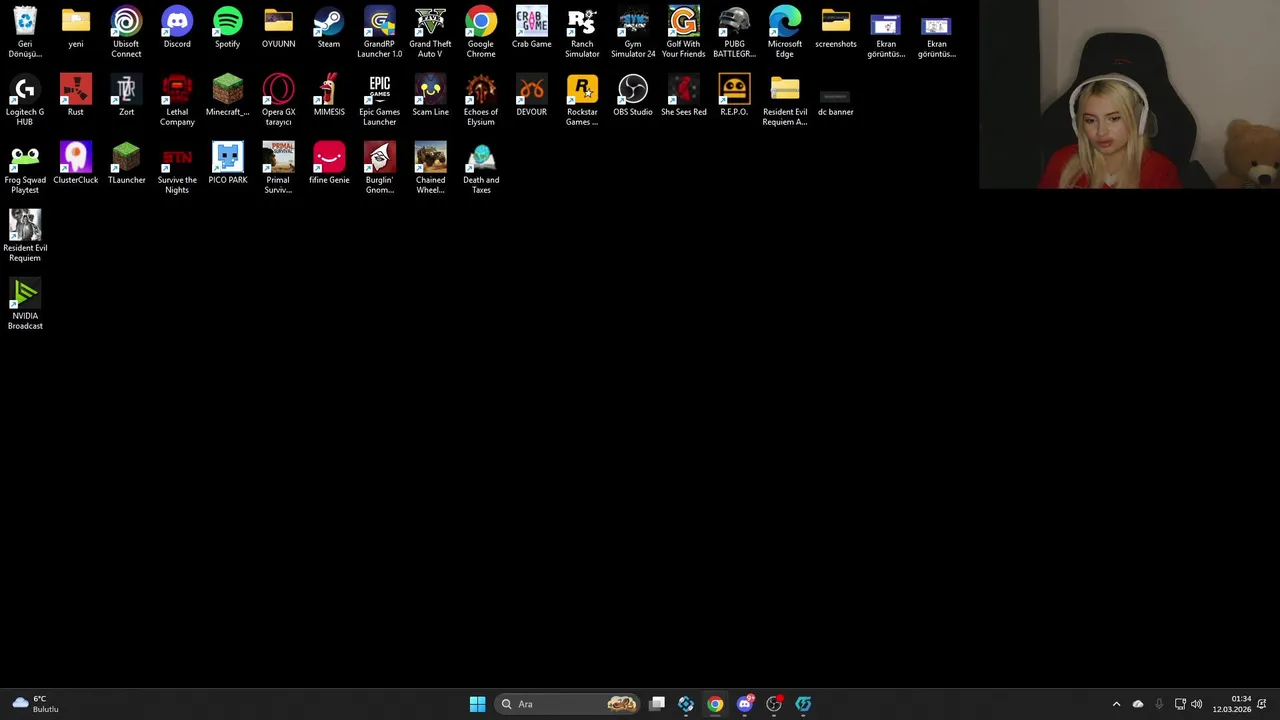This screenshot has height=720, width=1280.
Task: Select Golf With Your Friends icon
Action: coord(683,32)
